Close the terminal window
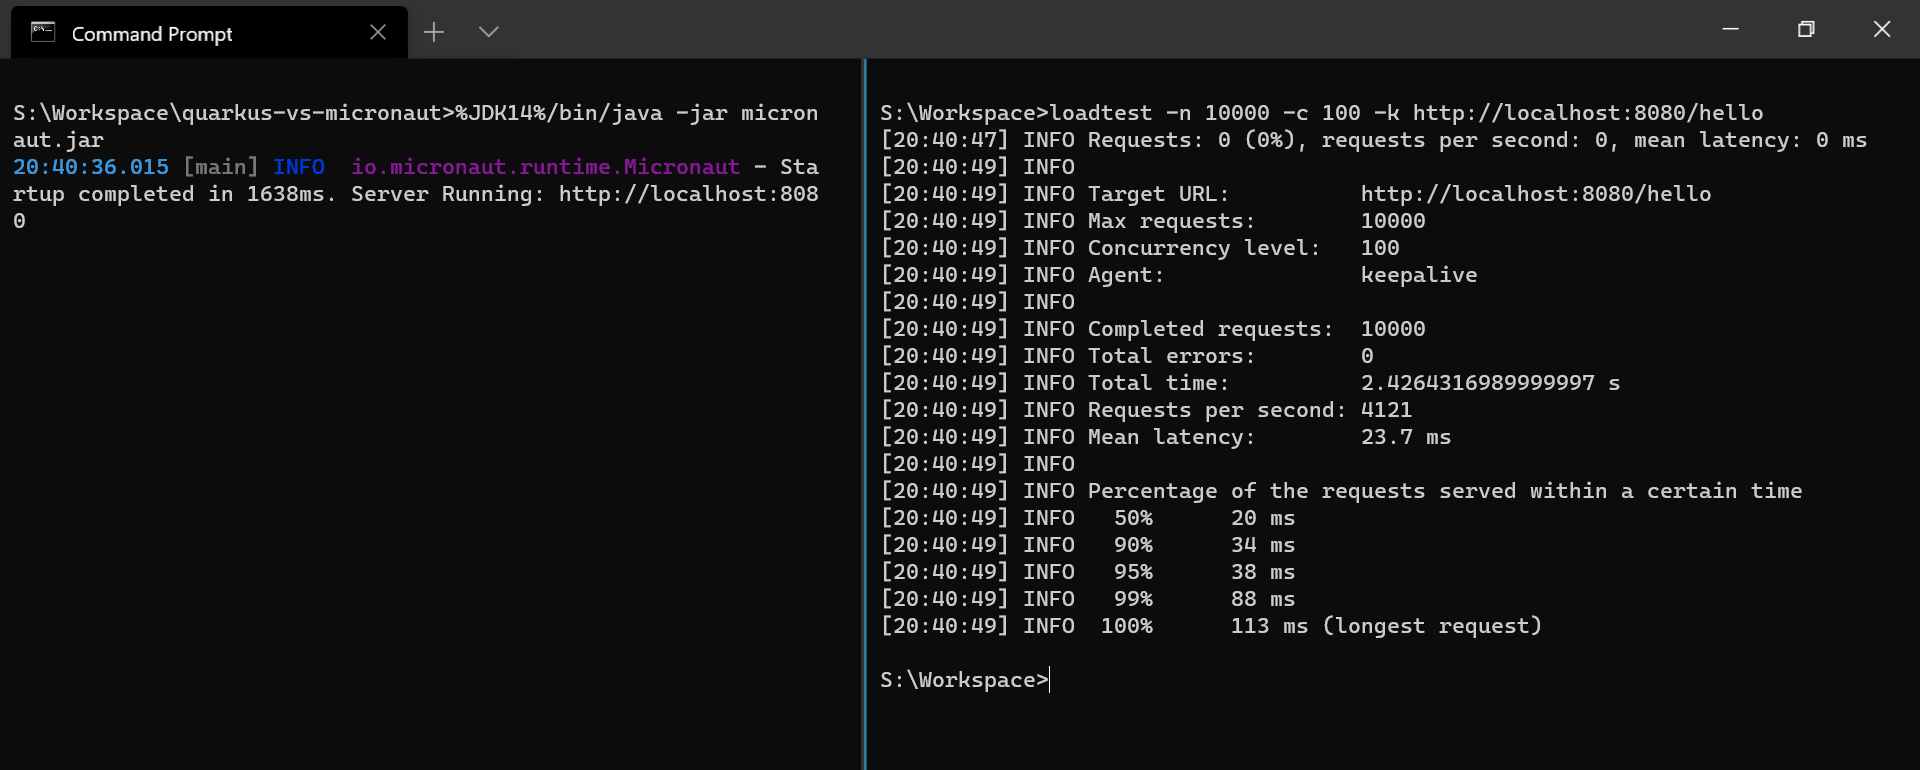Screen dimensions: 1920x770 pyautogui.click(x=1882, y=29)
